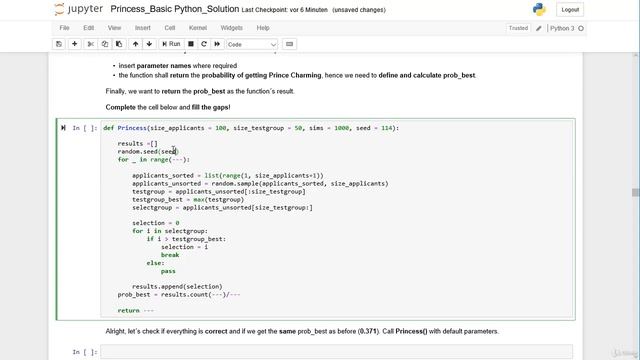Image resolution: width=640 pixels, height=360 pixels.
Task: Interrupt the kernel with stop icon
Action: 191,44
